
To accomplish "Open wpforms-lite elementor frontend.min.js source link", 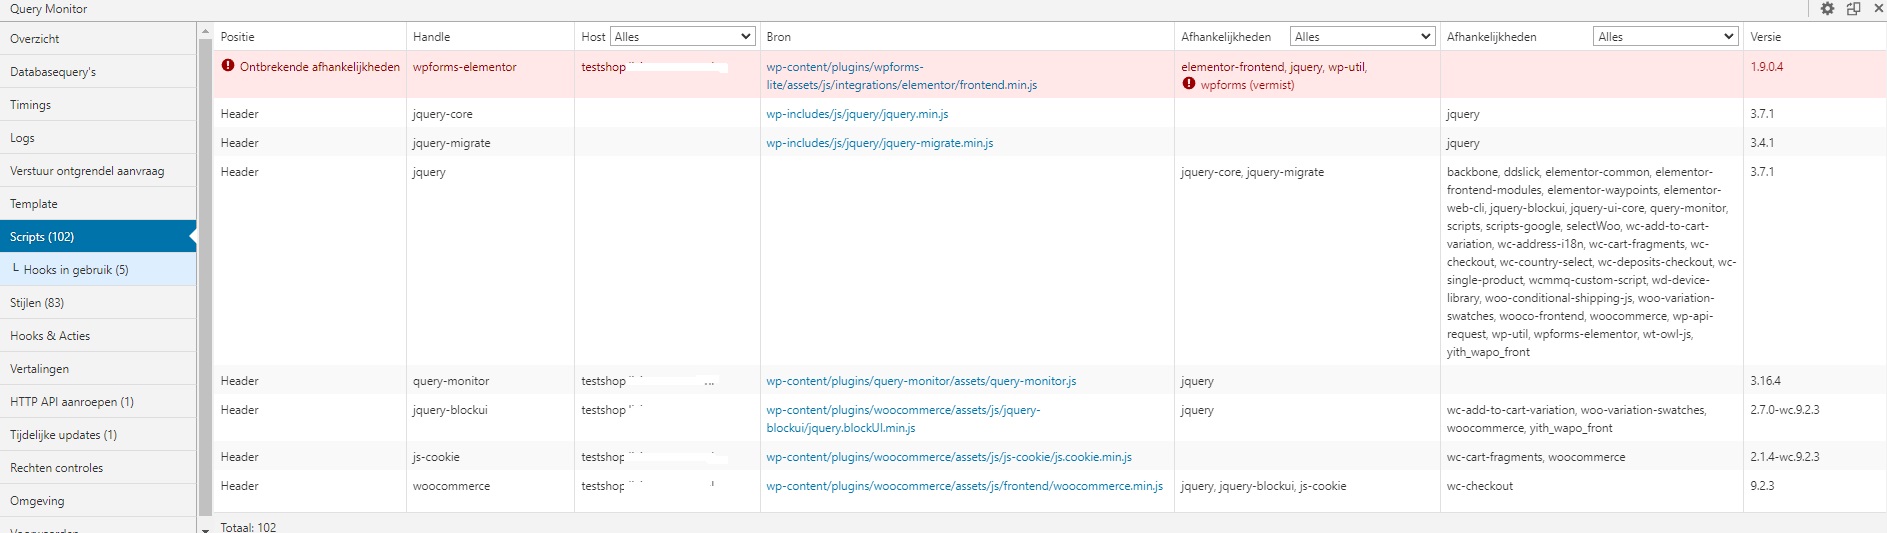I will [901, 76].
